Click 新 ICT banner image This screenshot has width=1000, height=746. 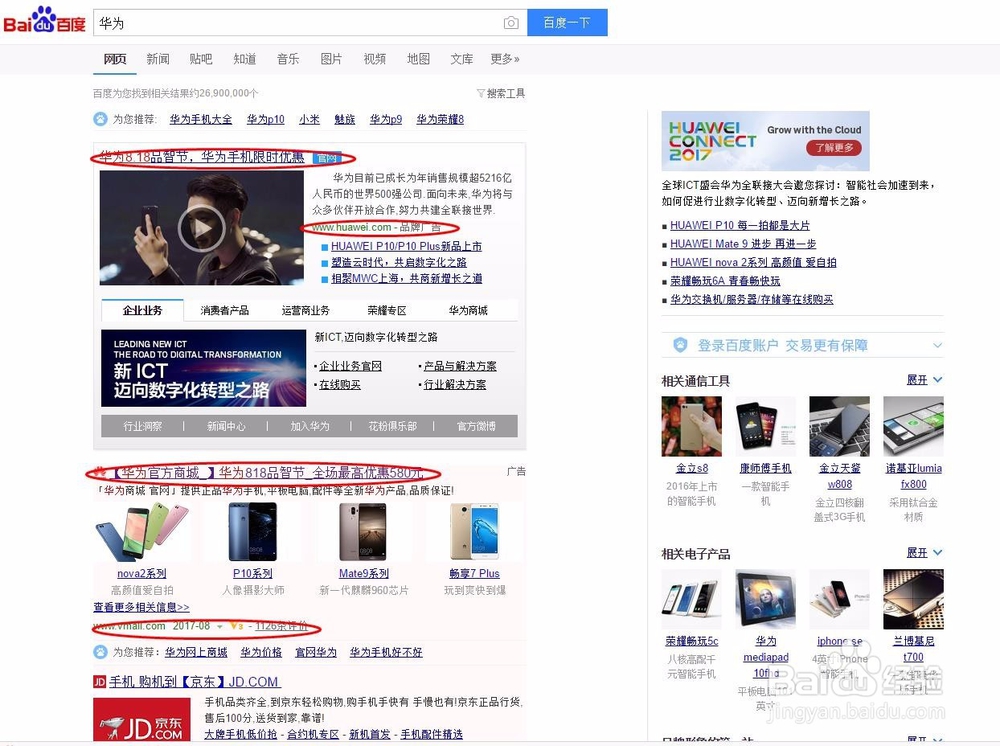[x=203, y=368]
